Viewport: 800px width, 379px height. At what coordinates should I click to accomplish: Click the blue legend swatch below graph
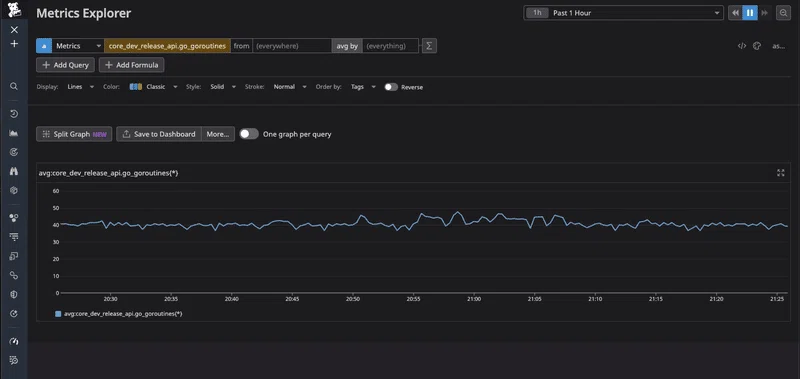(58, 314)
